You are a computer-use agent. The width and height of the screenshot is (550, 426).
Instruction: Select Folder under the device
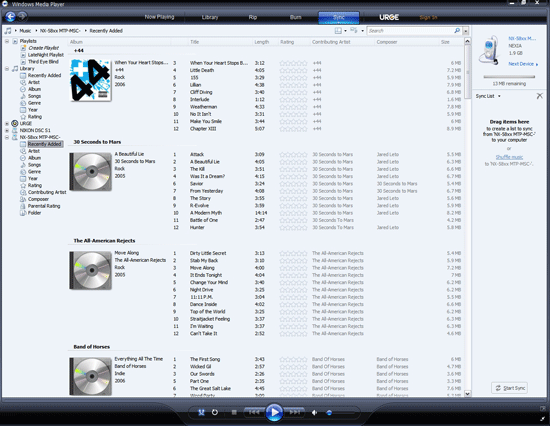[x=34, y=213]
